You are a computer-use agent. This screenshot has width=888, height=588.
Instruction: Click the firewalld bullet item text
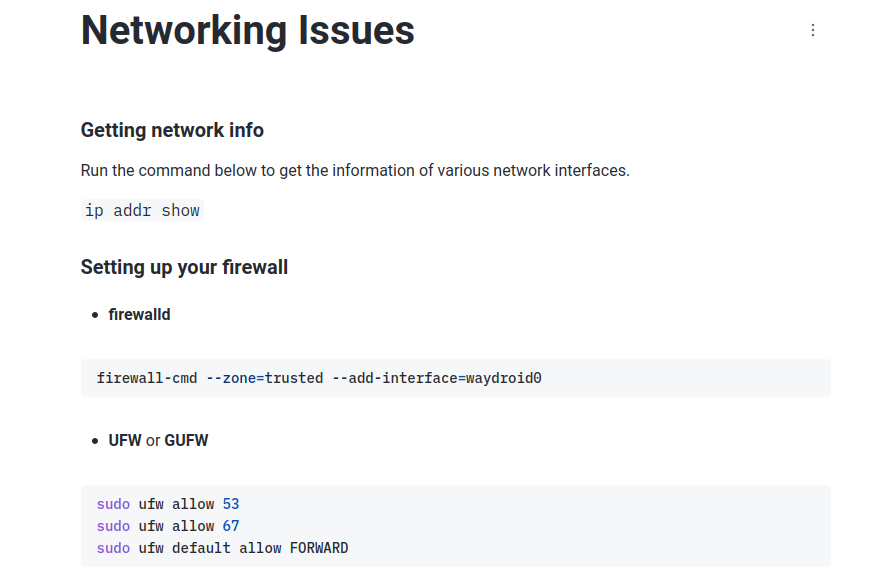pyautogui.click(x=139, y=314)
